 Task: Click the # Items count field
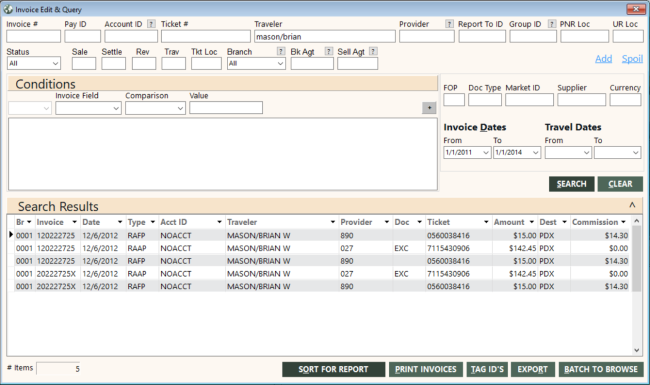(x=58, y=368)
